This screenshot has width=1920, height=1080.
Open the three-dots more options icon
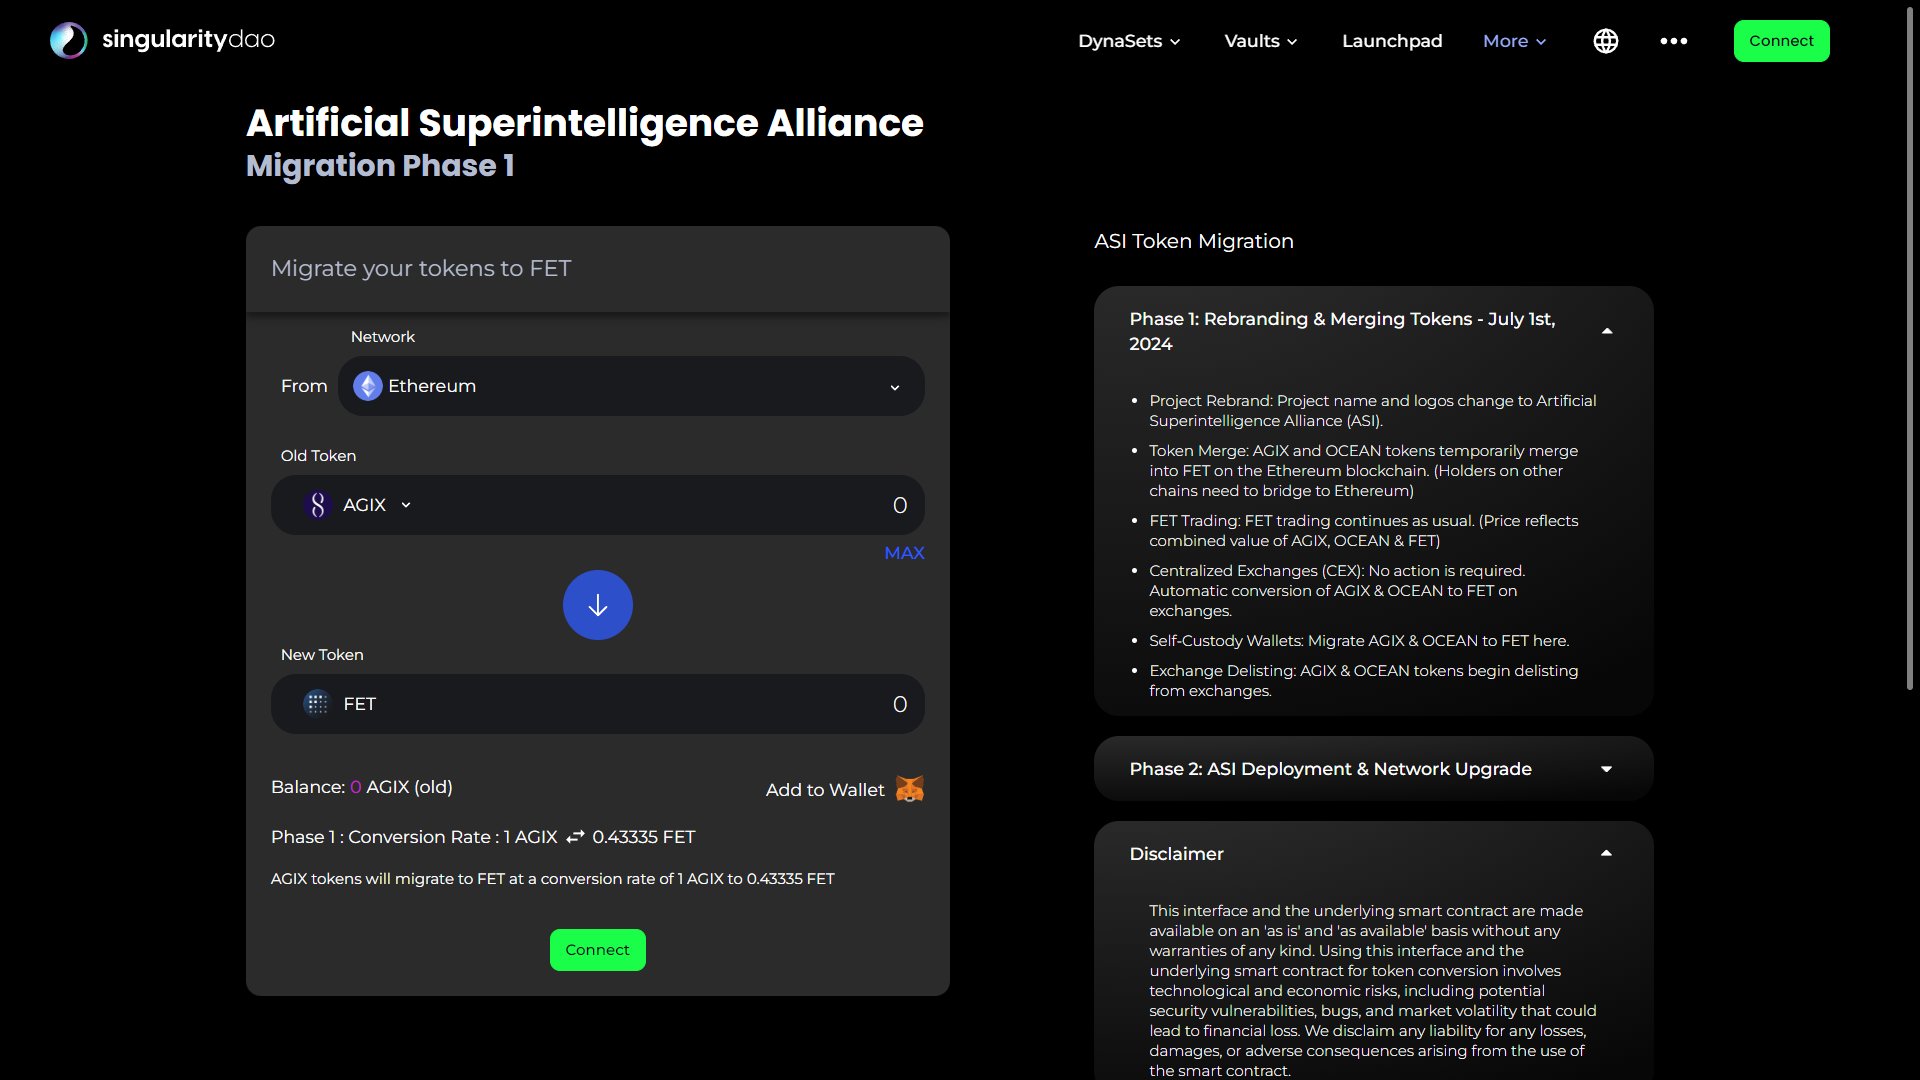pyautogui.click(x=1674, y=41)
